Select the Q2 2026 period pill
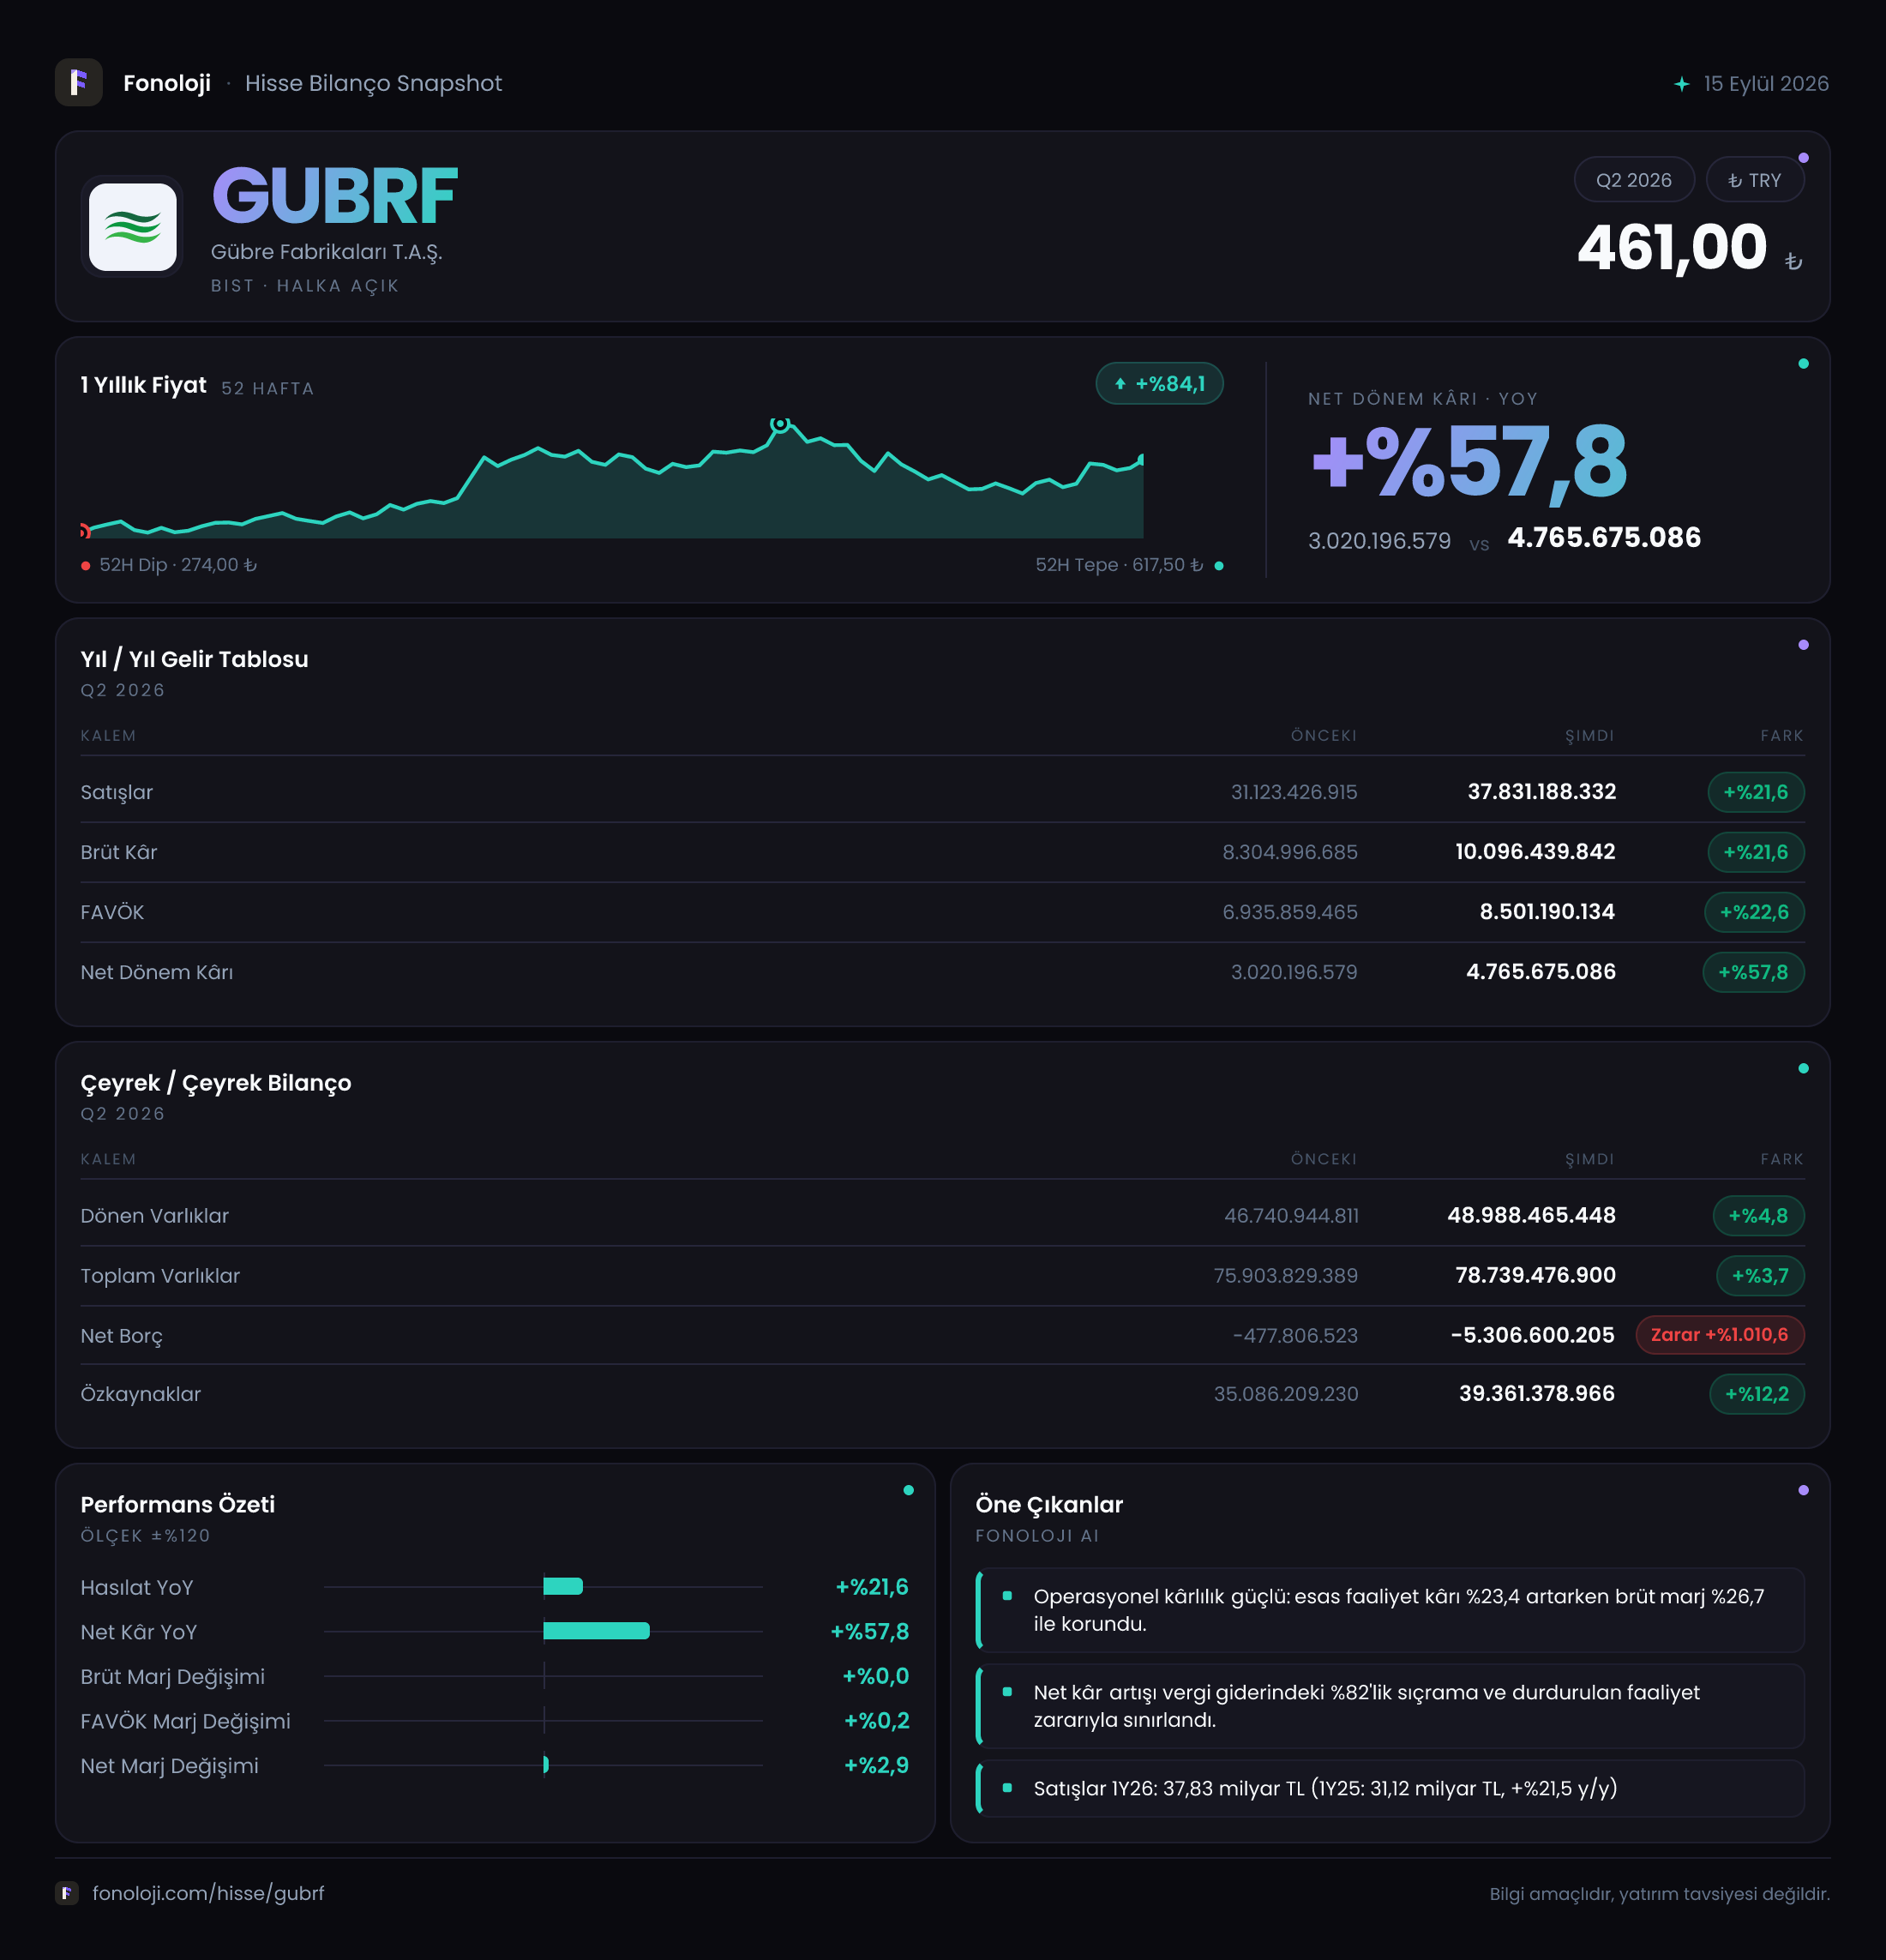Screen dimensions: 1886x1960 [x=1634, y=180]
